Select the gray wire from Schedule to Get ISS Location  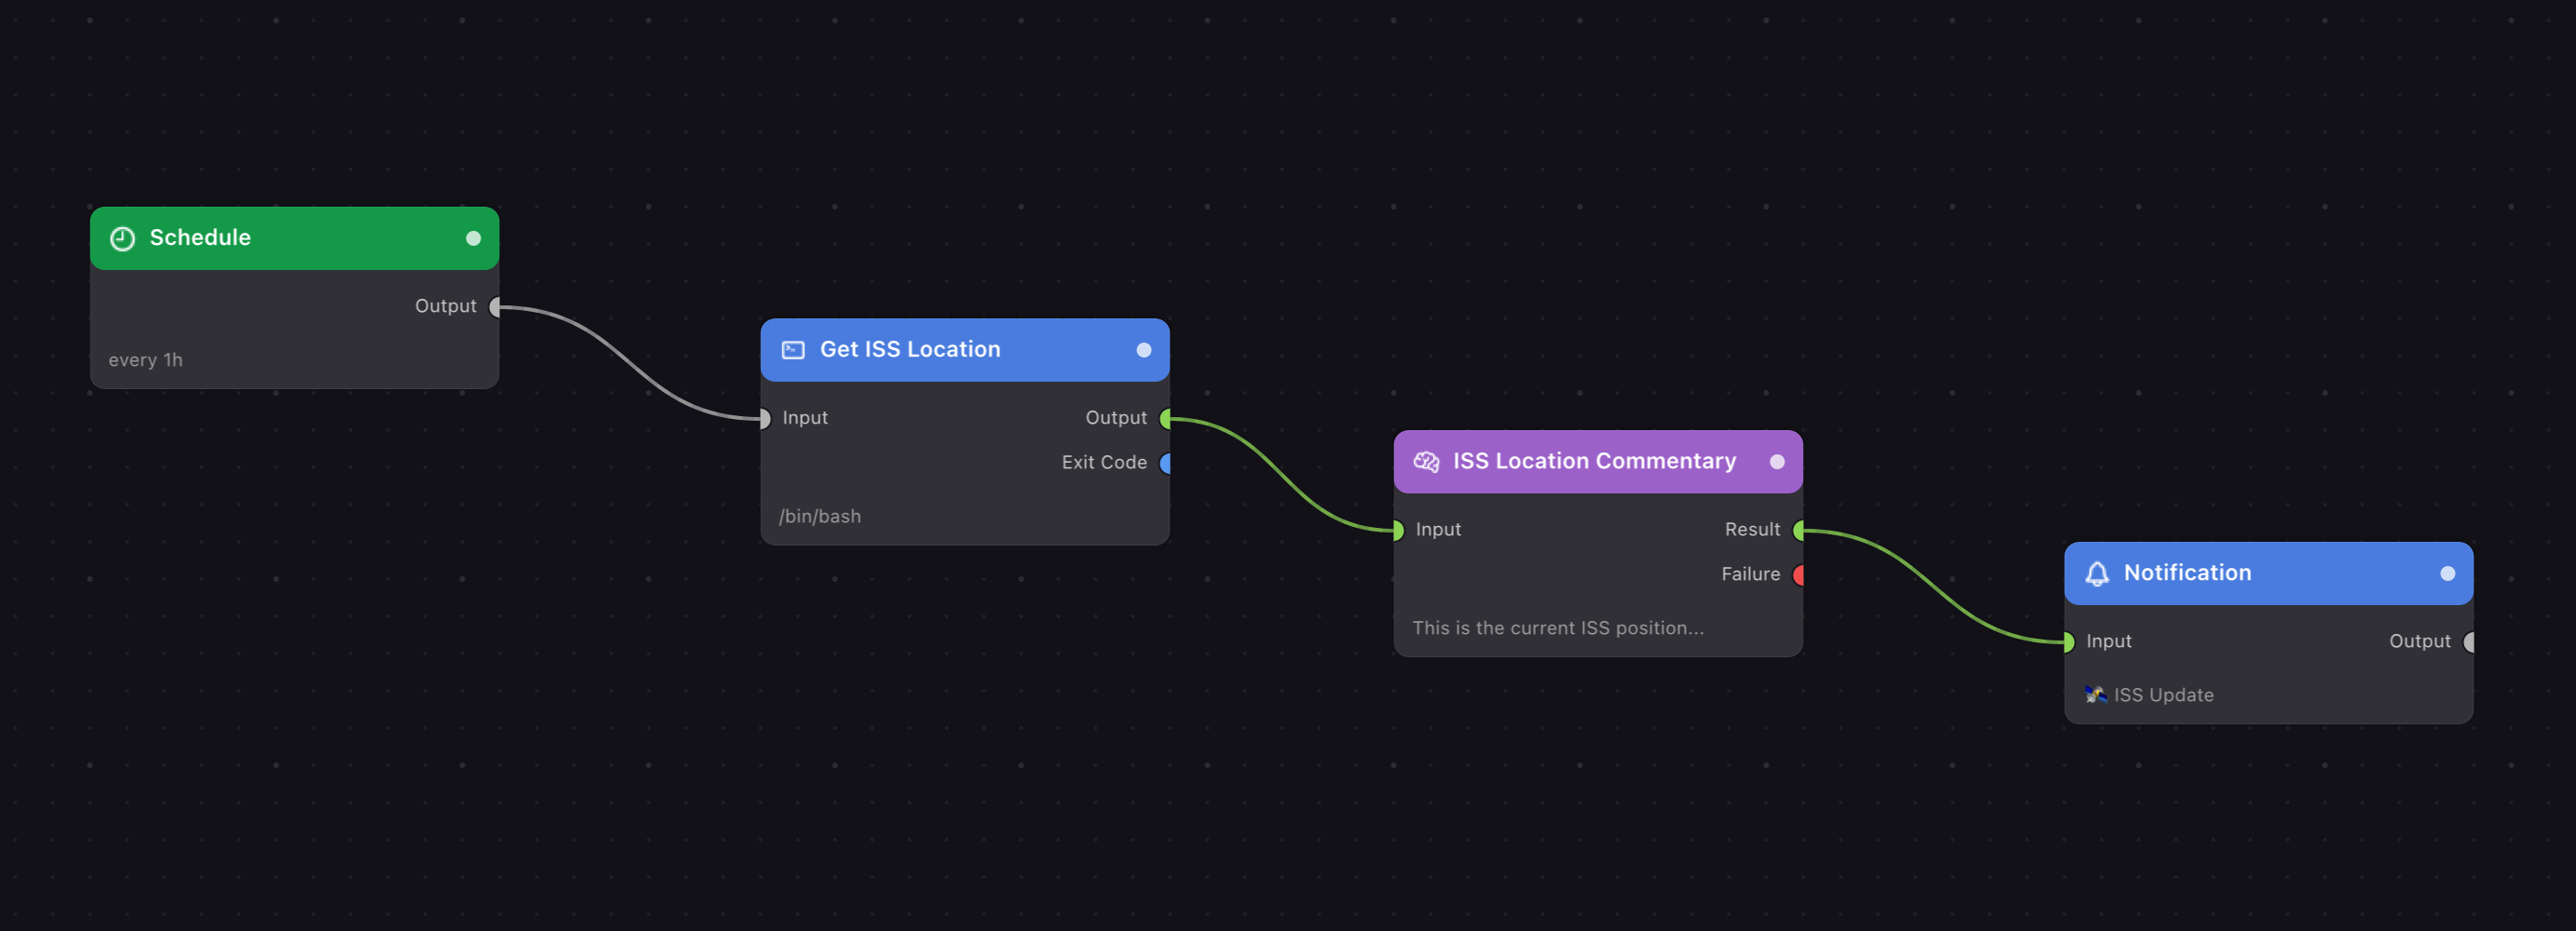[x=630, y=363]
